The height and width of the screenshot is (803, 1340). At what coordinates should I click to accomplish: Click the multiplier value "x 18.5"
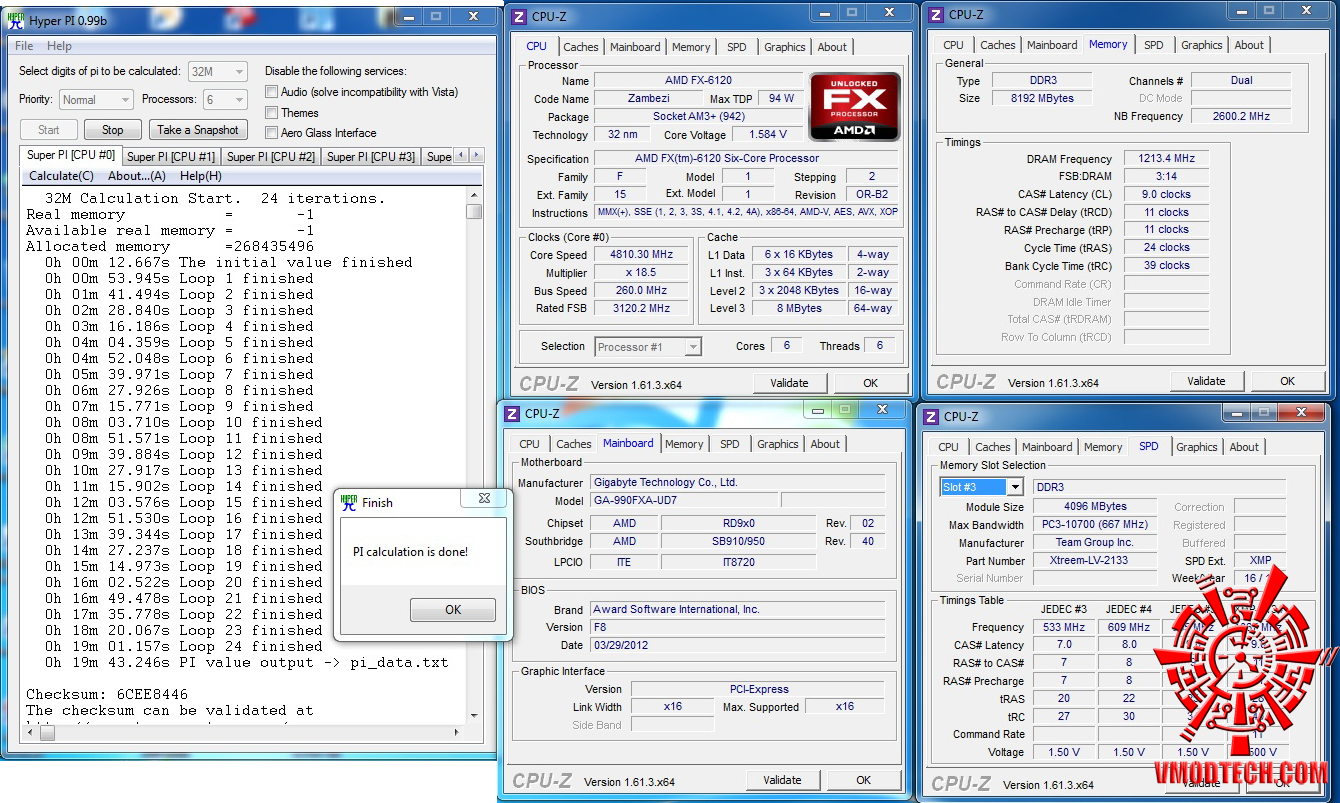point(642,273)
